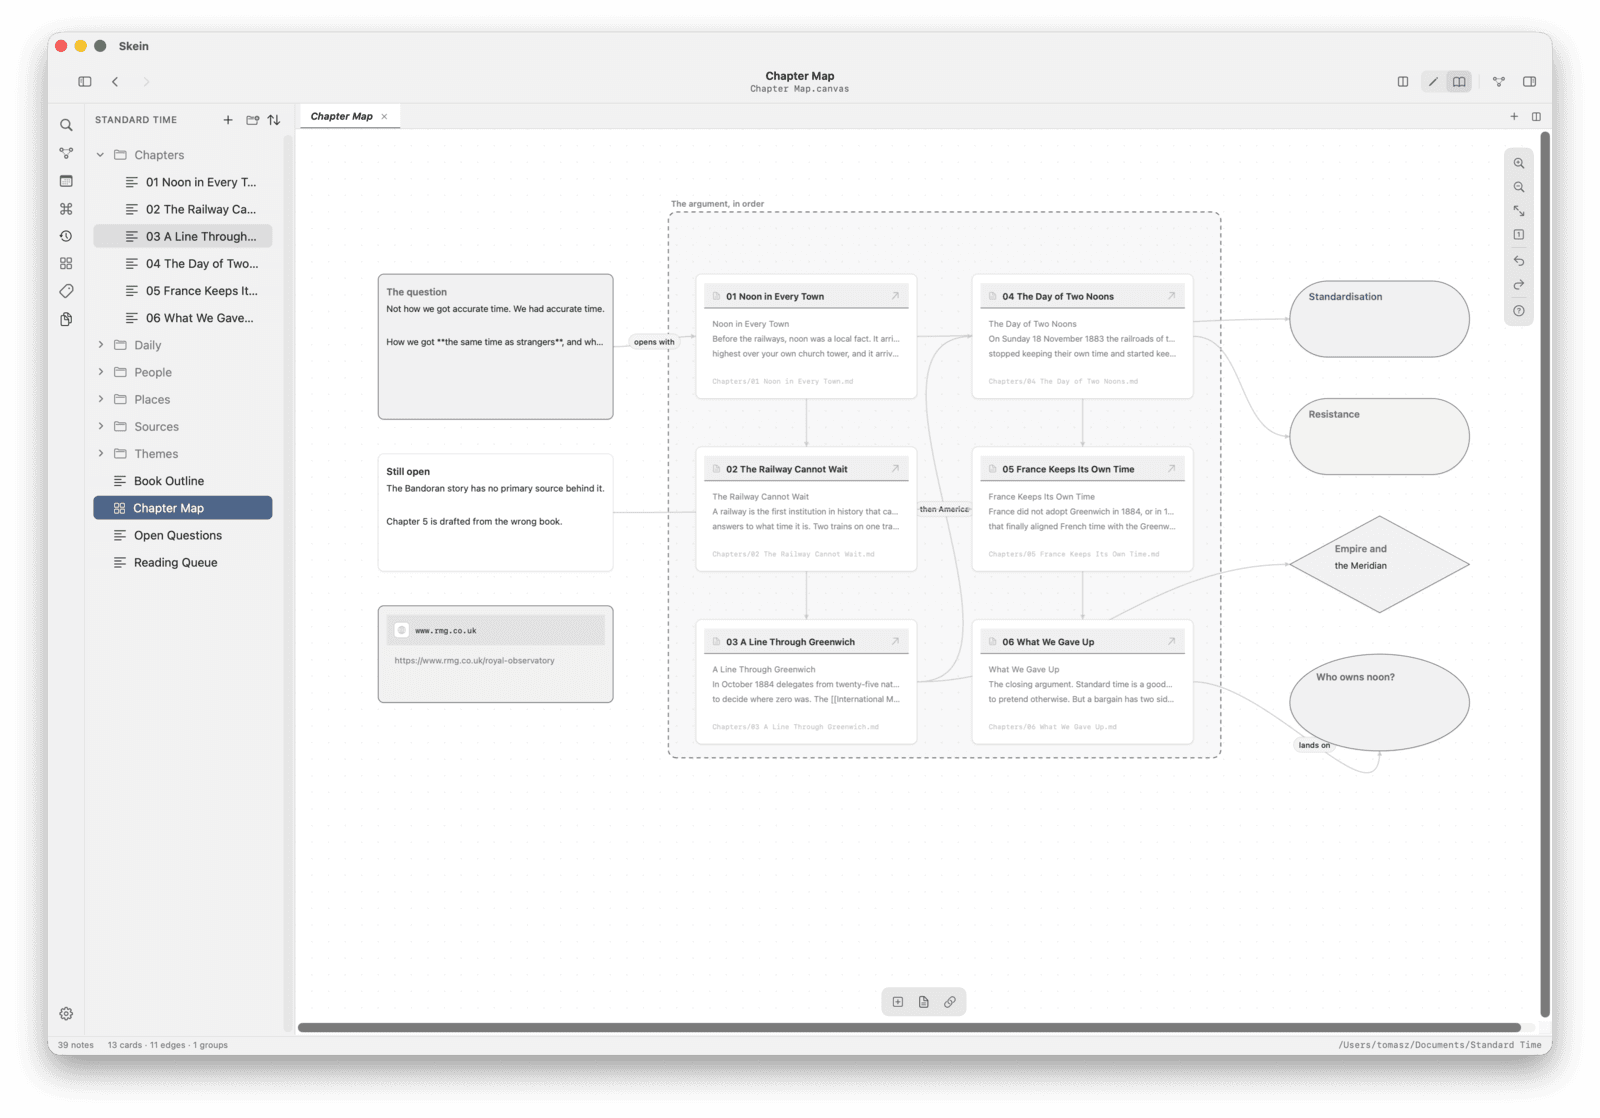Select the Chapter Map canvas file
This screenshot has width=1600, height=1118.
pos(183,508)
